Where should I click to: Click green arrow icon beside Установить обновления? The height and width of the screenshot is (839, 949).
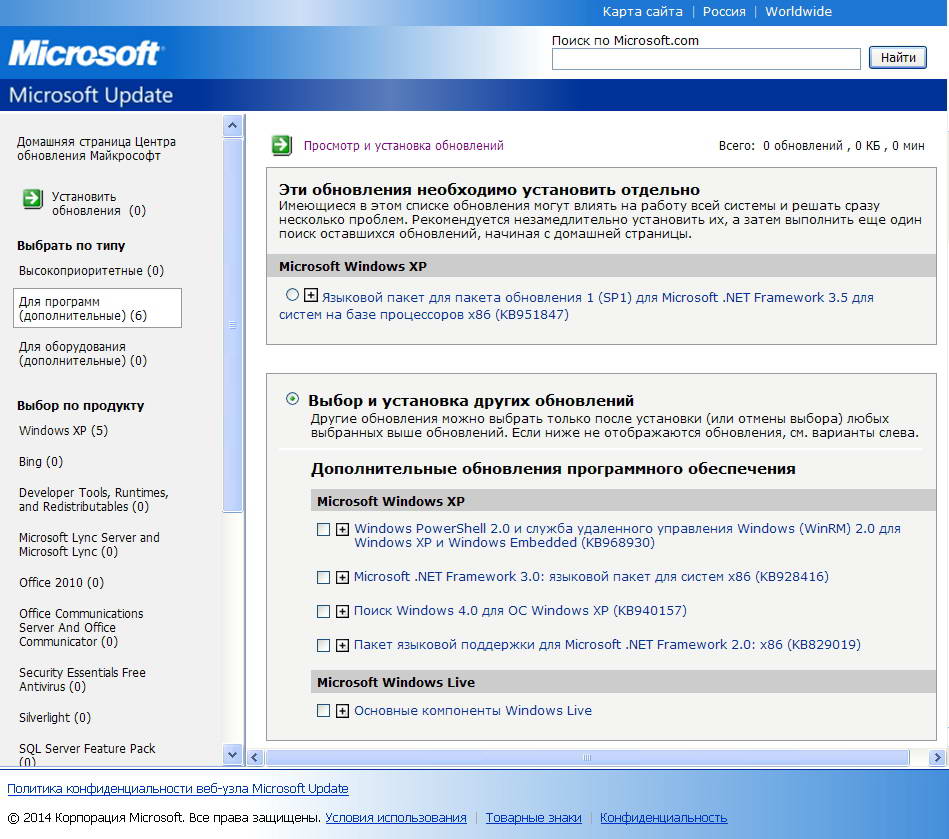click(x=33, y=198)
